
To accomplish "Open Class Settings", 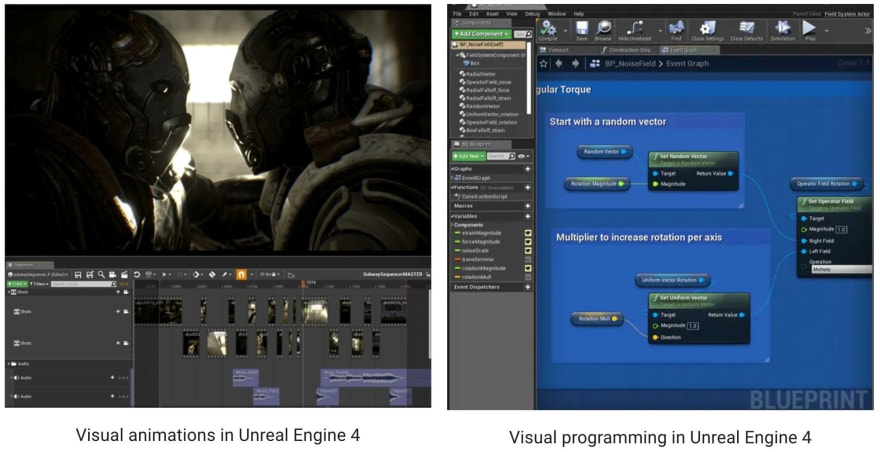I will 707,30.
